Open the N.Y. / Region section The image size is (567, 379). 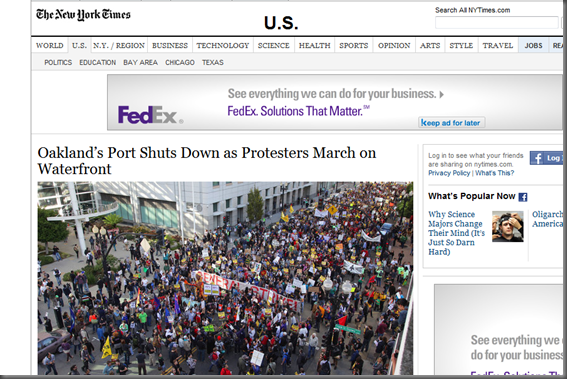[x=119, y=46]
